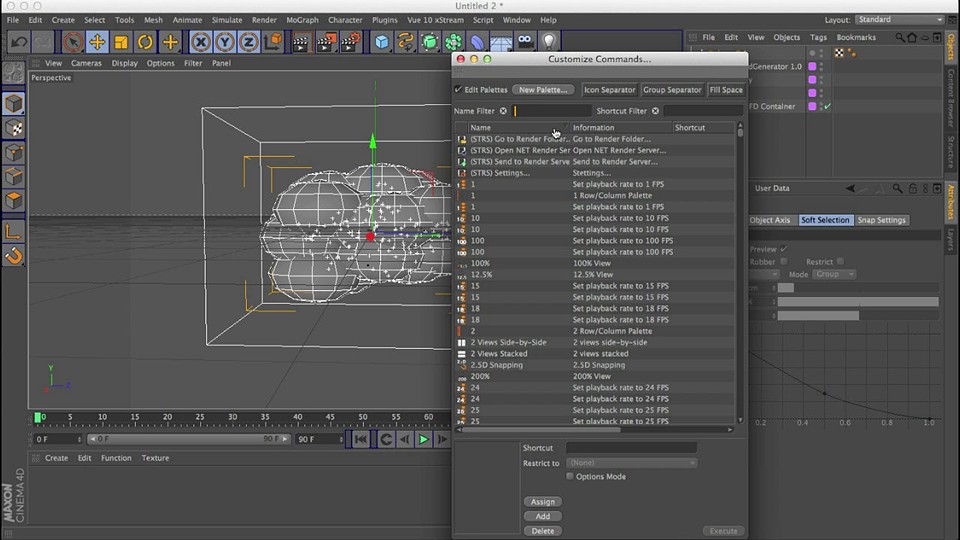960x540 pixels.
Task: Switch to the Snap Settings tab
Action: (x=881, y=220)
